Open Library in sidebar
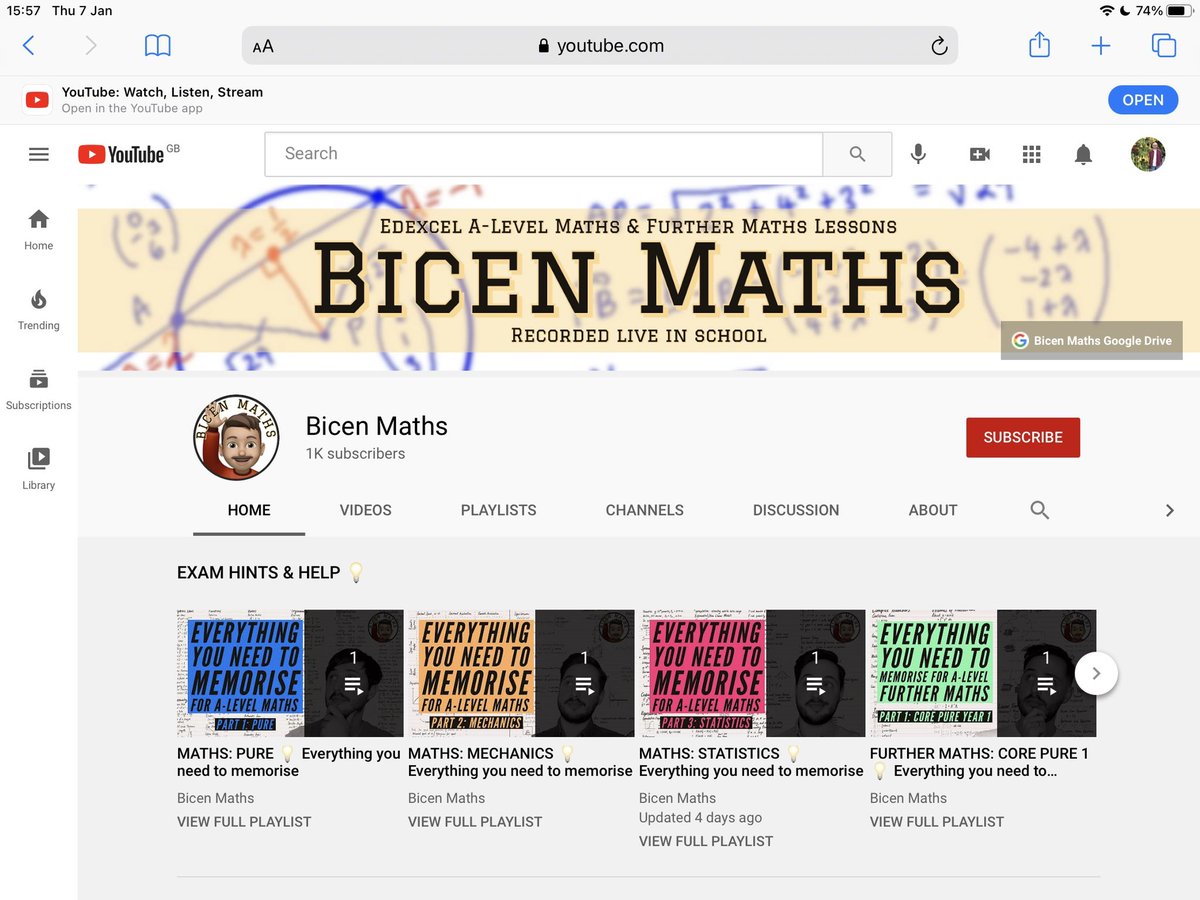Screen dimensions: 1200x900 [x=39, y=470]
